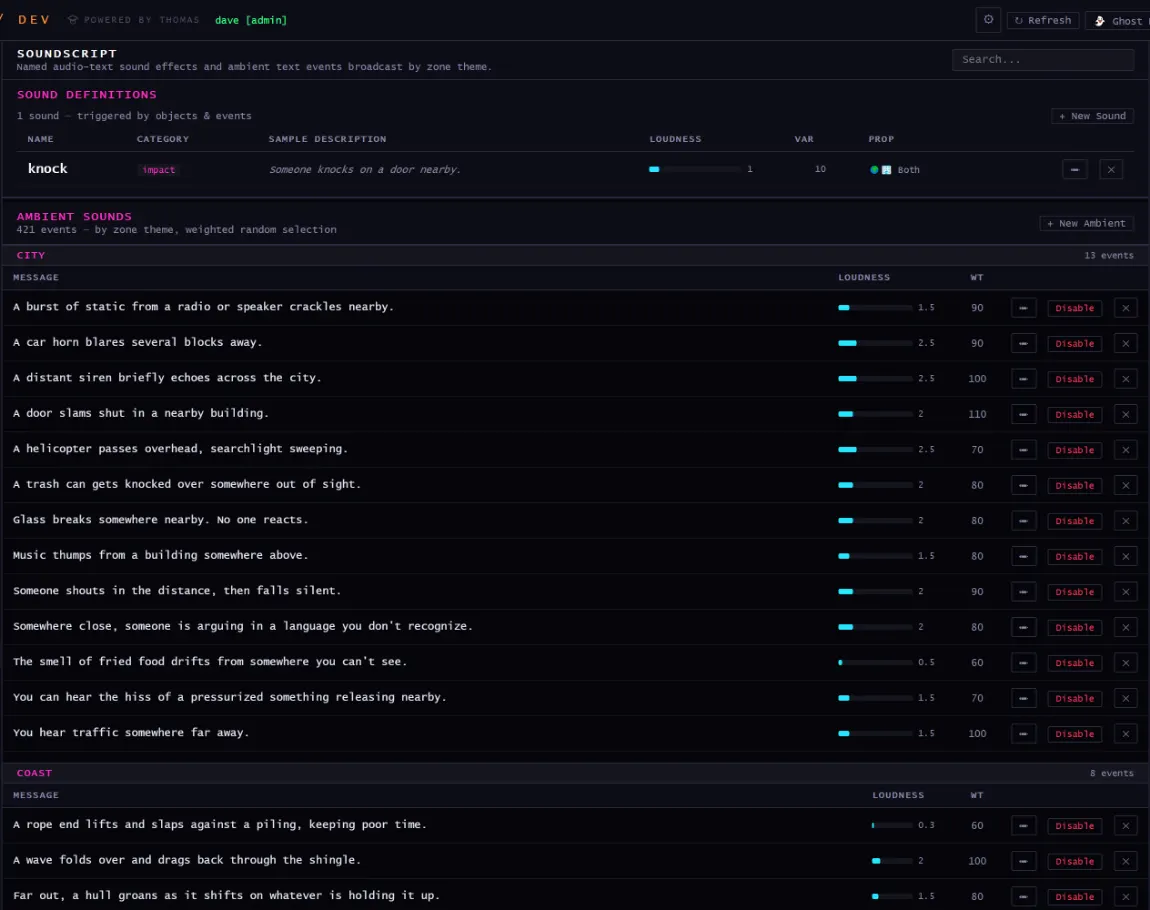The height and width of the screenshot is (910, 1150).
Task: Adjust the knock loudness slider
Action: (695, 169)
